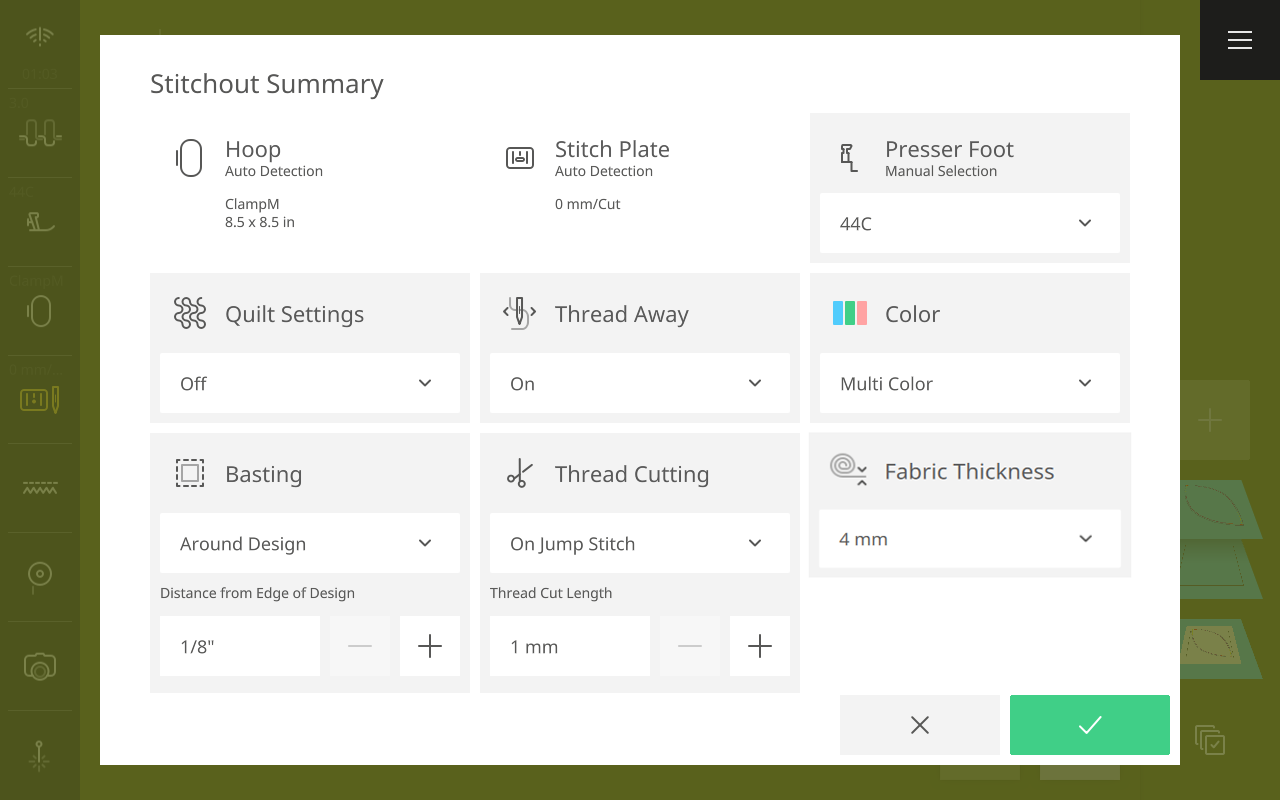
Task: Open the Color Multi Color dropdown
Action: pos(969,383)
